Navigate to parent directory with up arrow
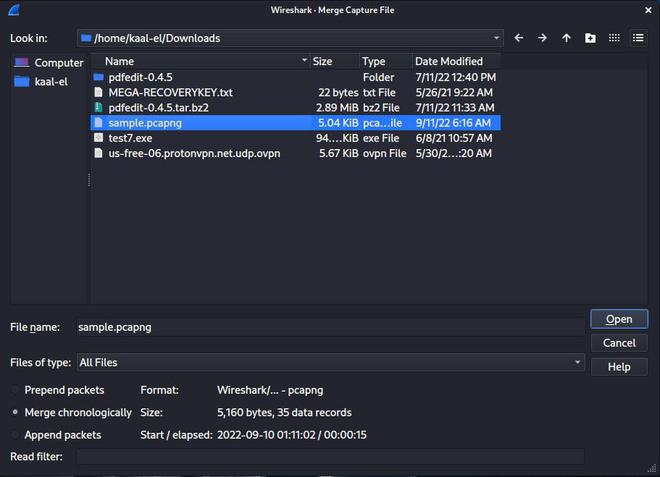This screenshot has height=477, width=660. coord(566,38)
